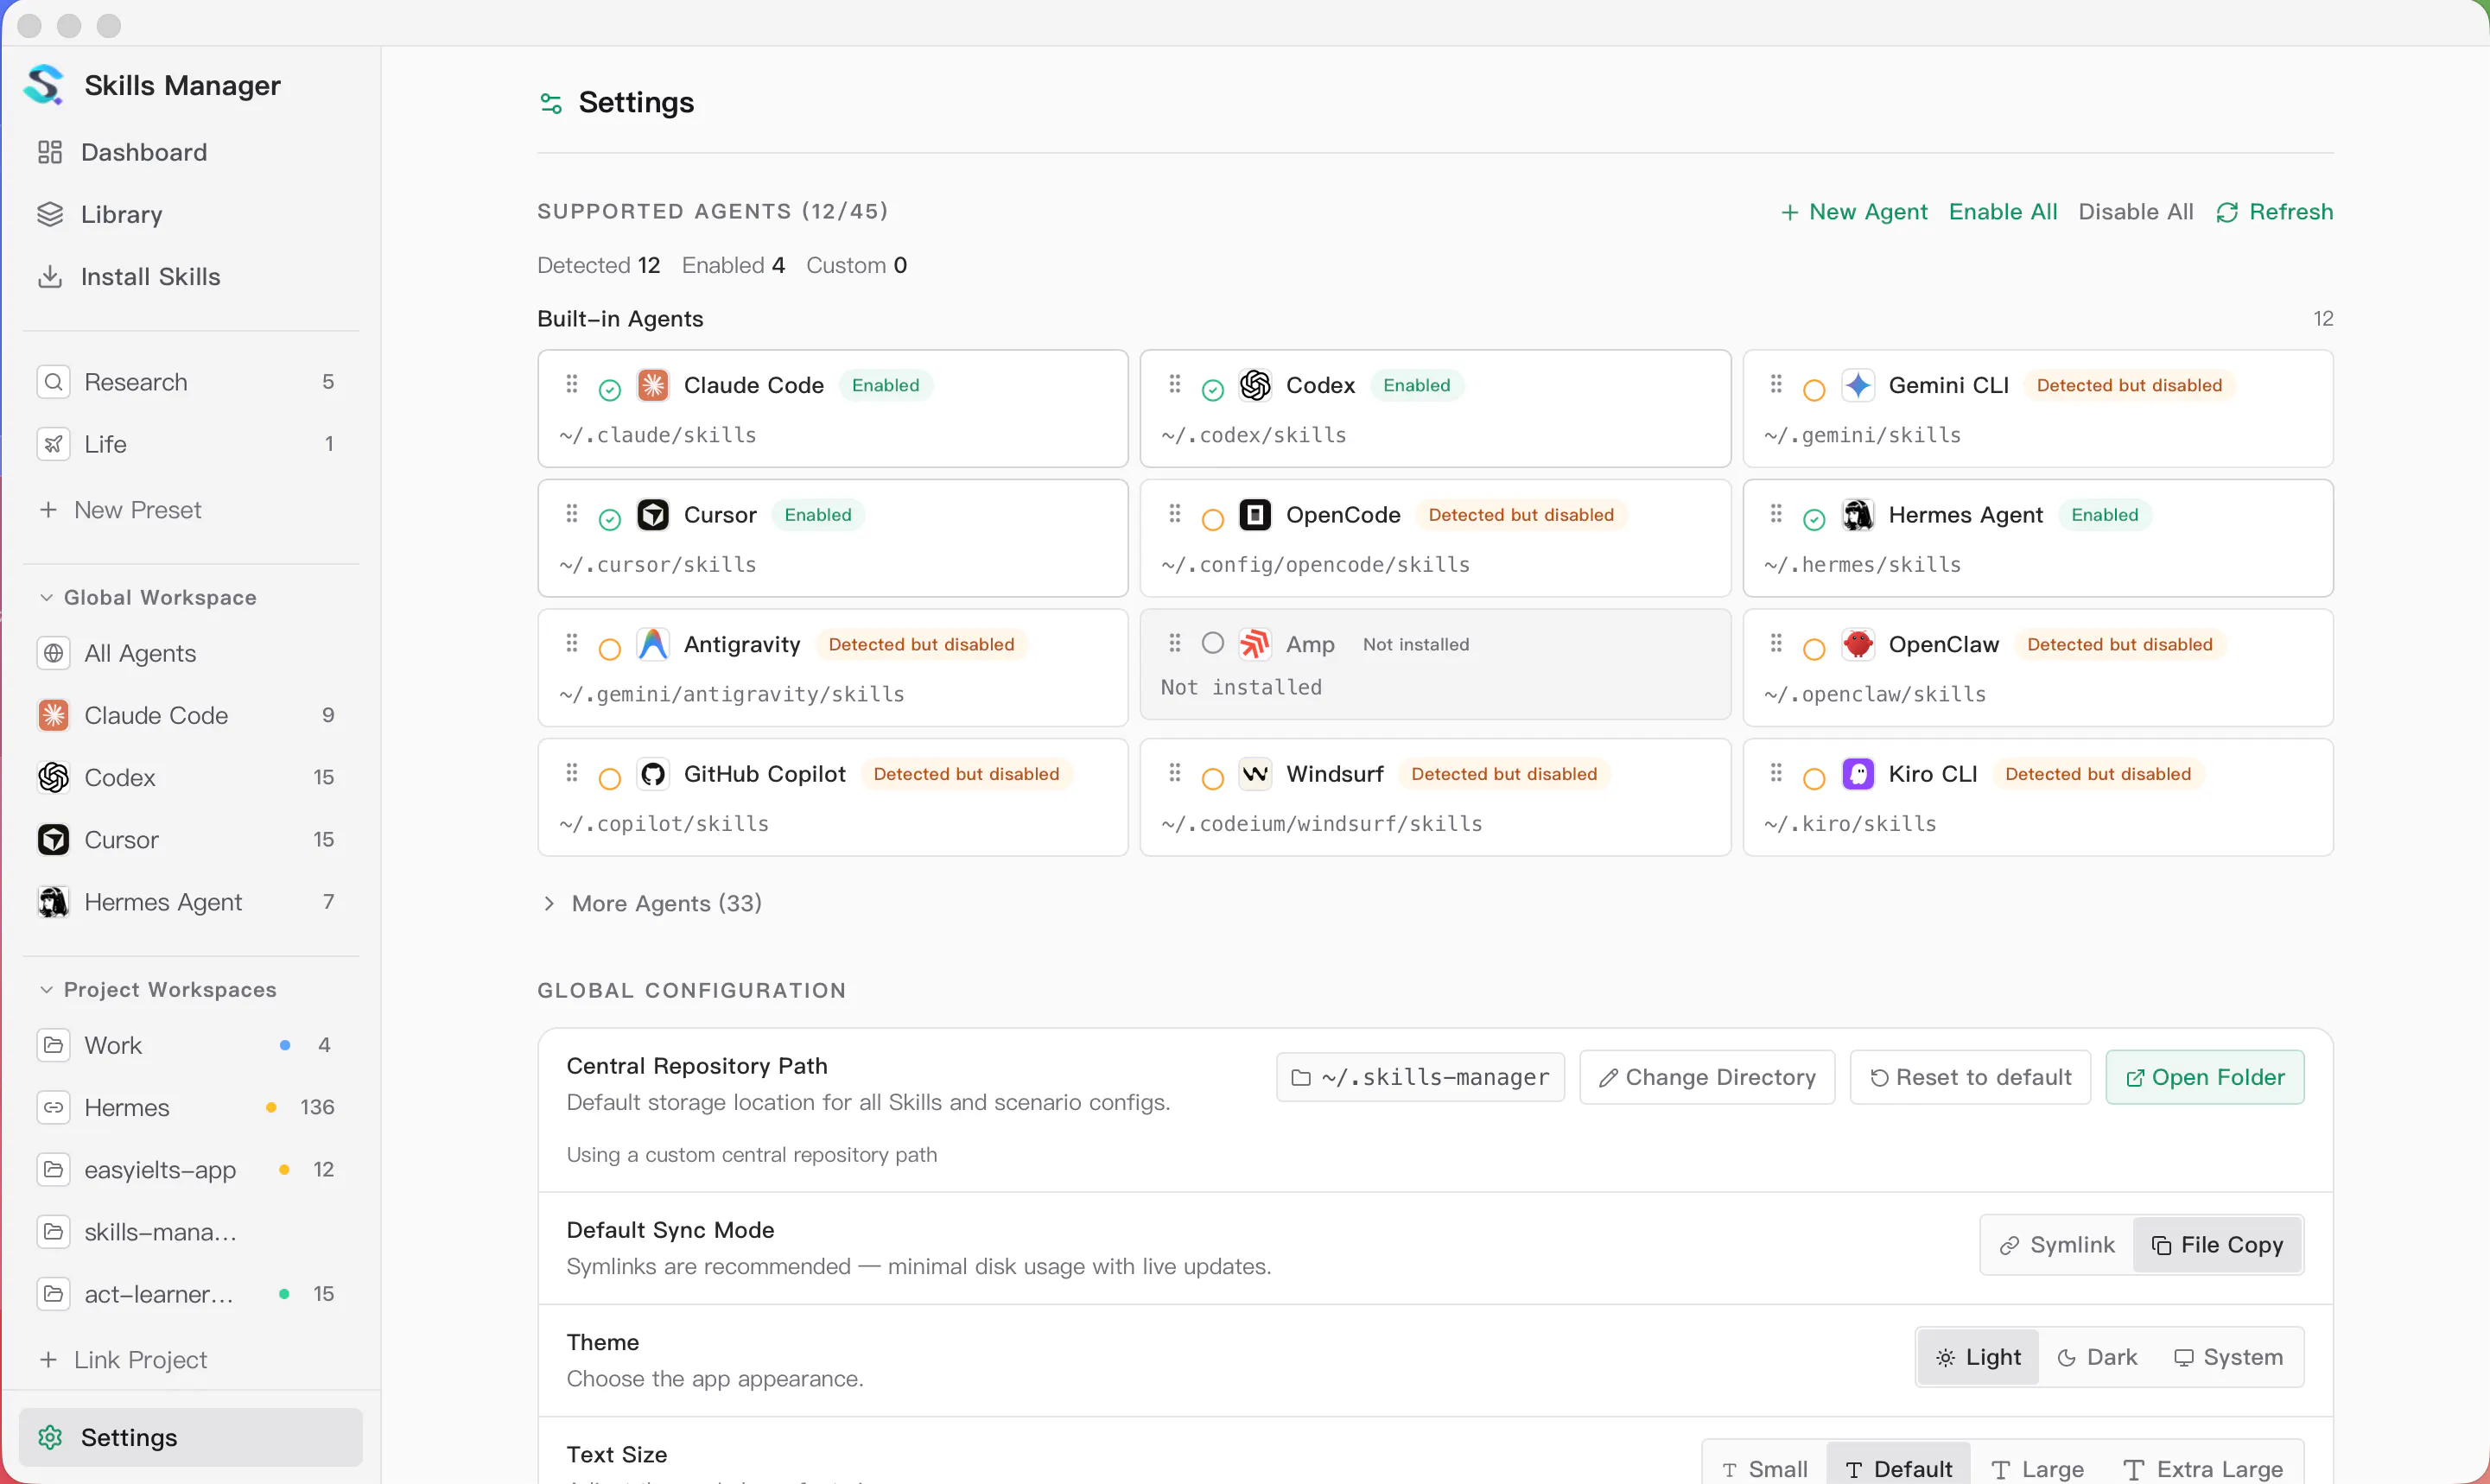Enable the Windsurf agent circle
This screenshot has width=2490, height=1484.
tap(1213, 779)
